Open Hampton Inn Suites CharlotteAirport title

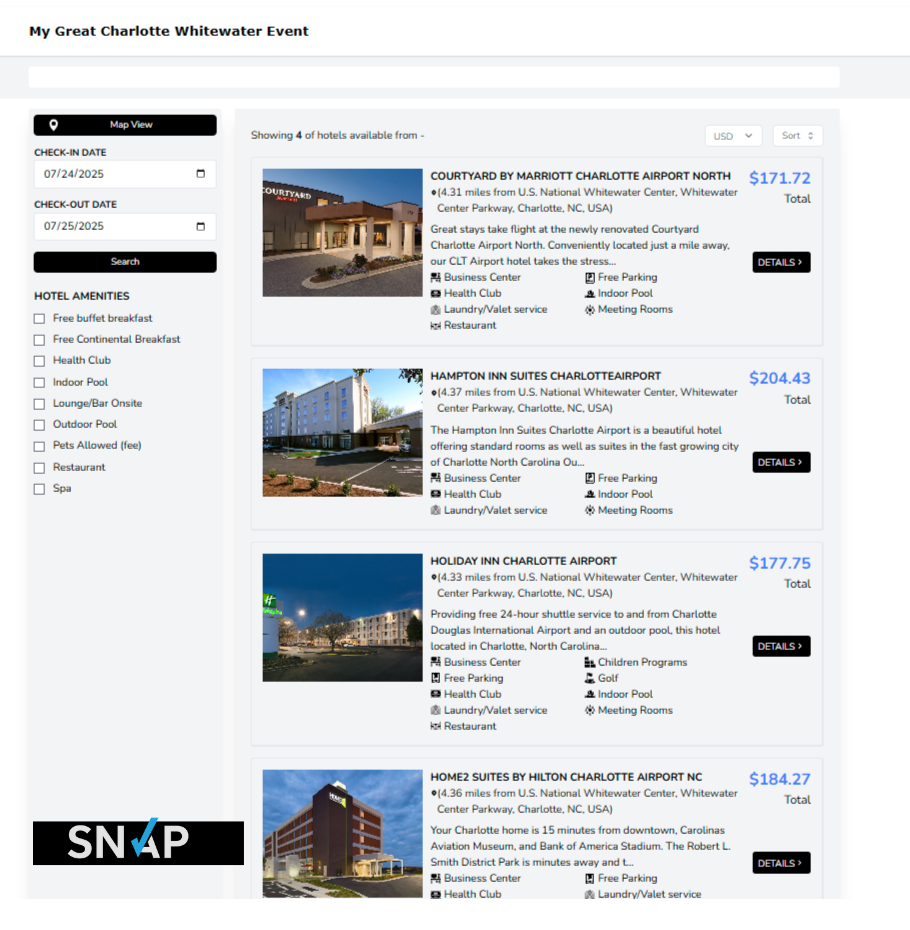545,376
